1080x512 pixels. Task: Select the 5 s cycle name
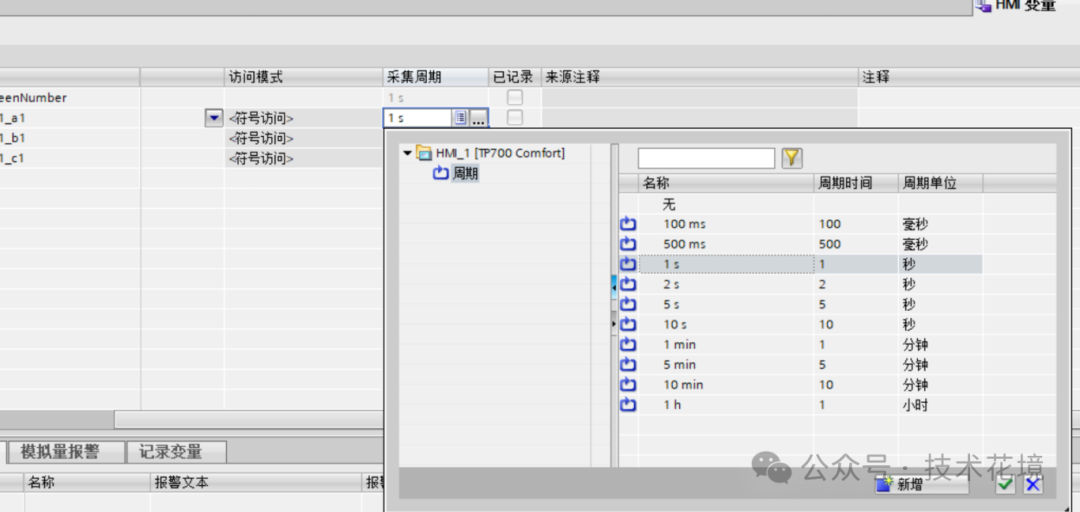(672, 304)
